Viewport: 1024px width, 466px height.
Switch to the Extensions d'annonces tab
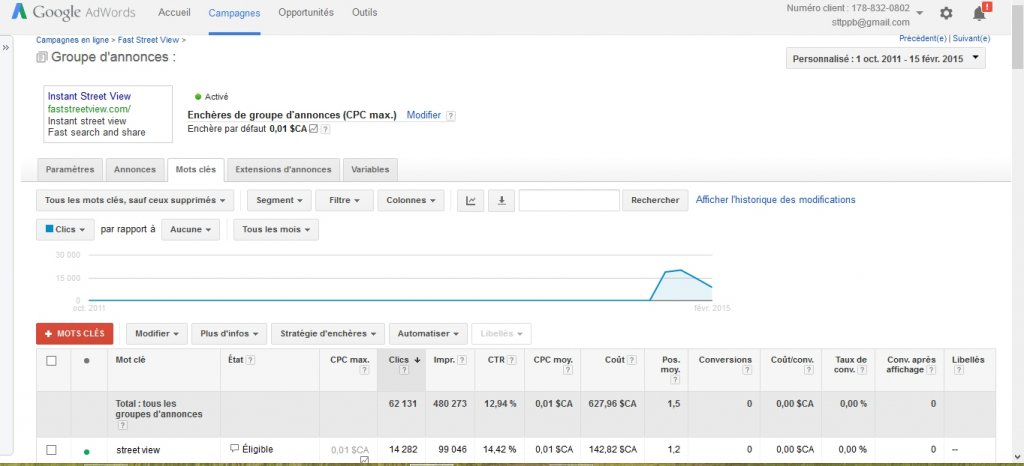(x=283, y=169)
